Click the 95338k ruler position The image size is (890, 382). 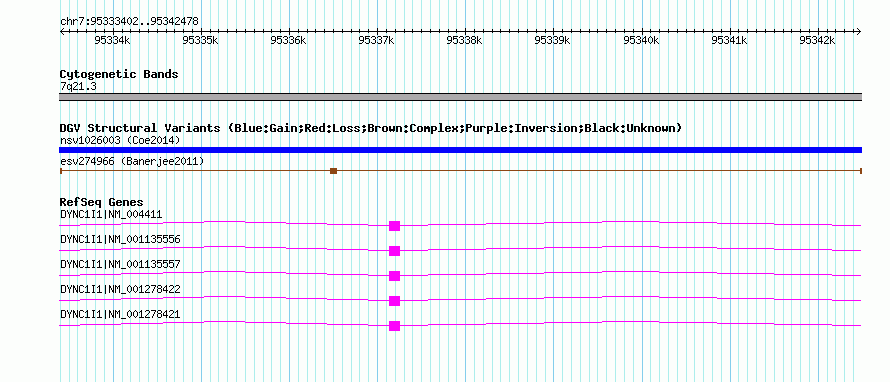465,40
